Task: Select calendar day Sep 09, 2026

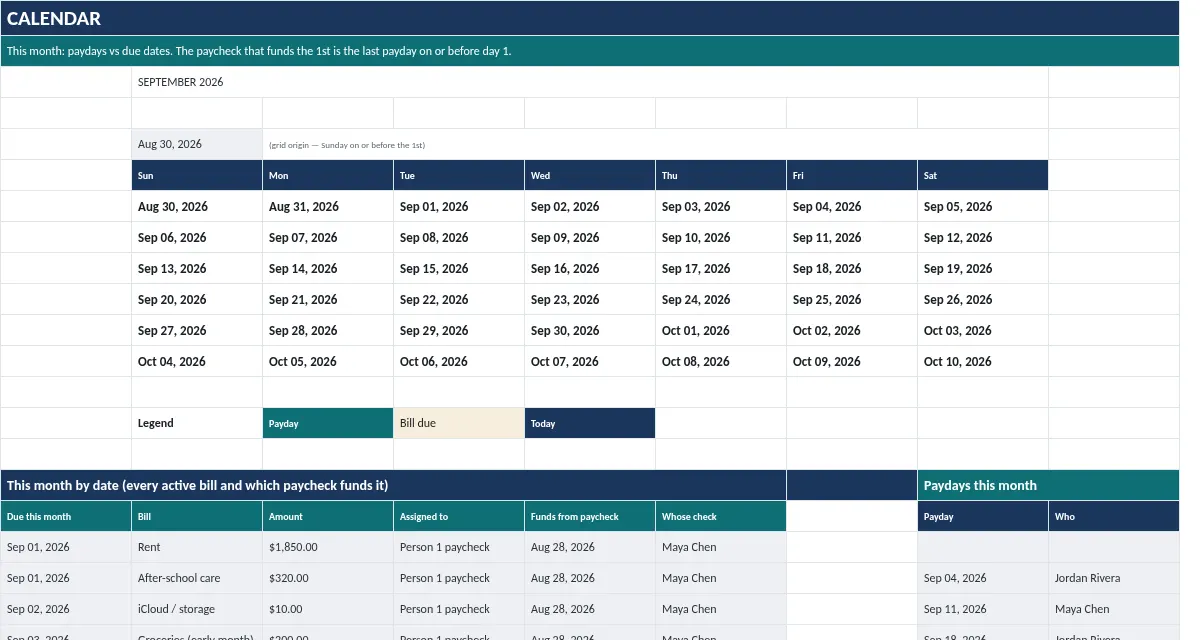Action: coord(590,237)
